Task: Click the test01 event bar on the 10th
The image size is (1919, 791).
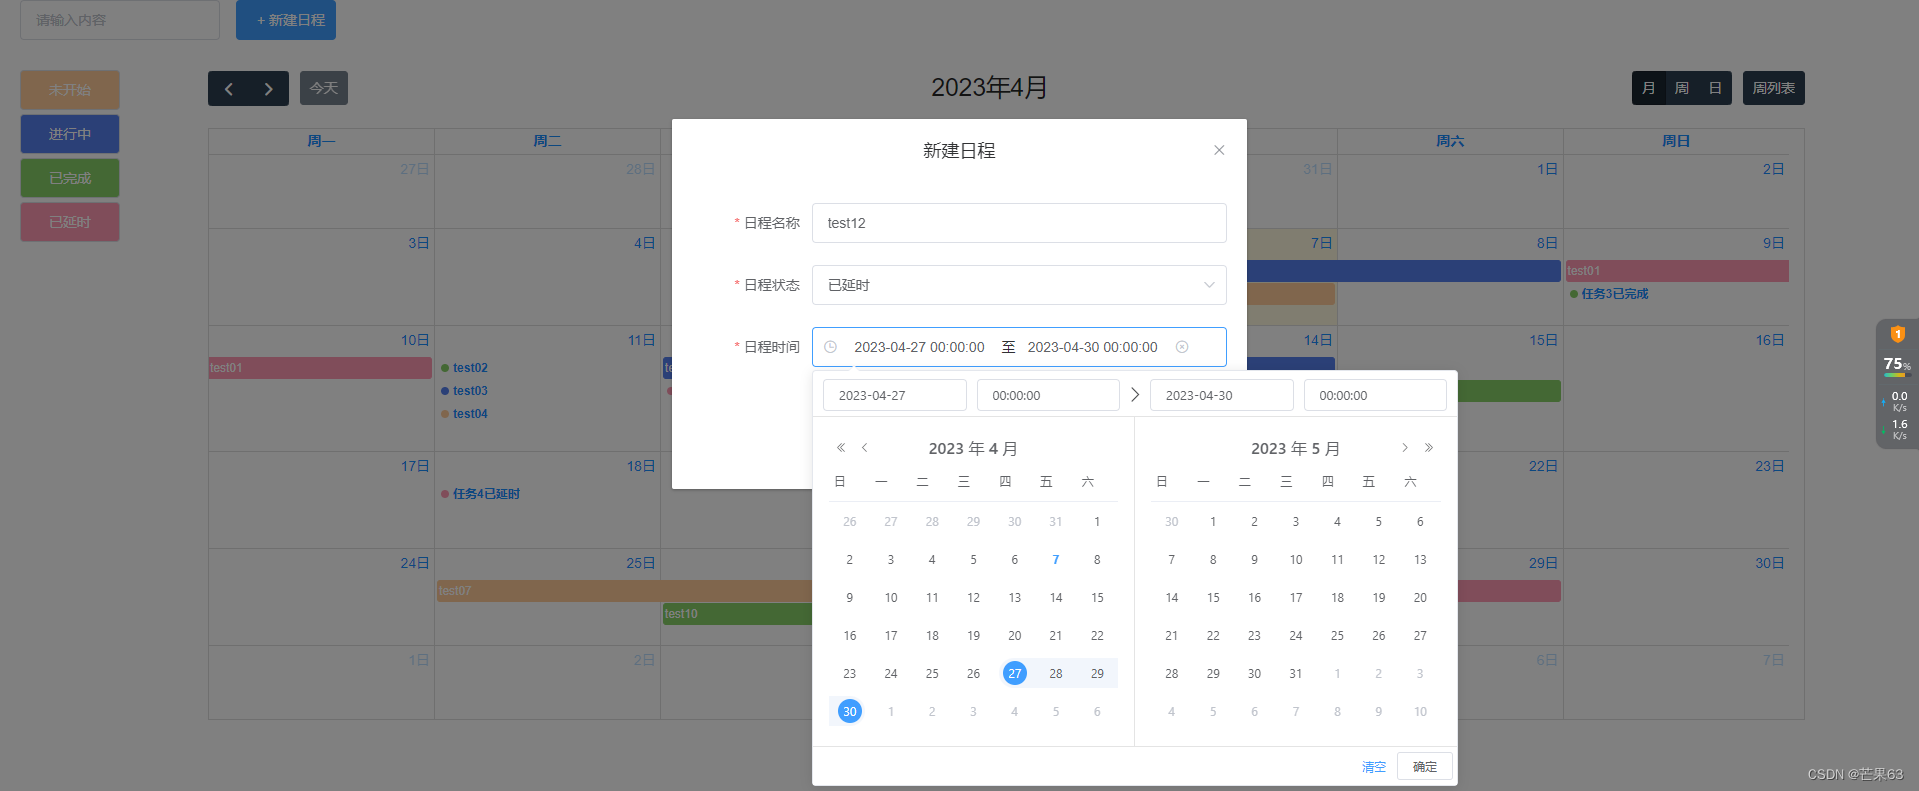Action: [320, 368]
